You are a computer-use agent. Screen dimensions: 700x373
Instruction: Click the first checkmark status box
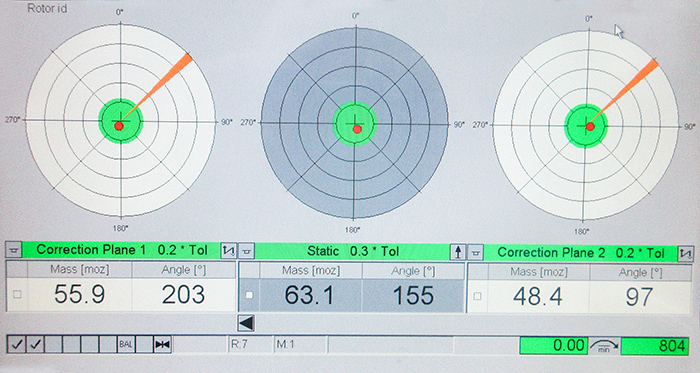click(x=17, y=344)
